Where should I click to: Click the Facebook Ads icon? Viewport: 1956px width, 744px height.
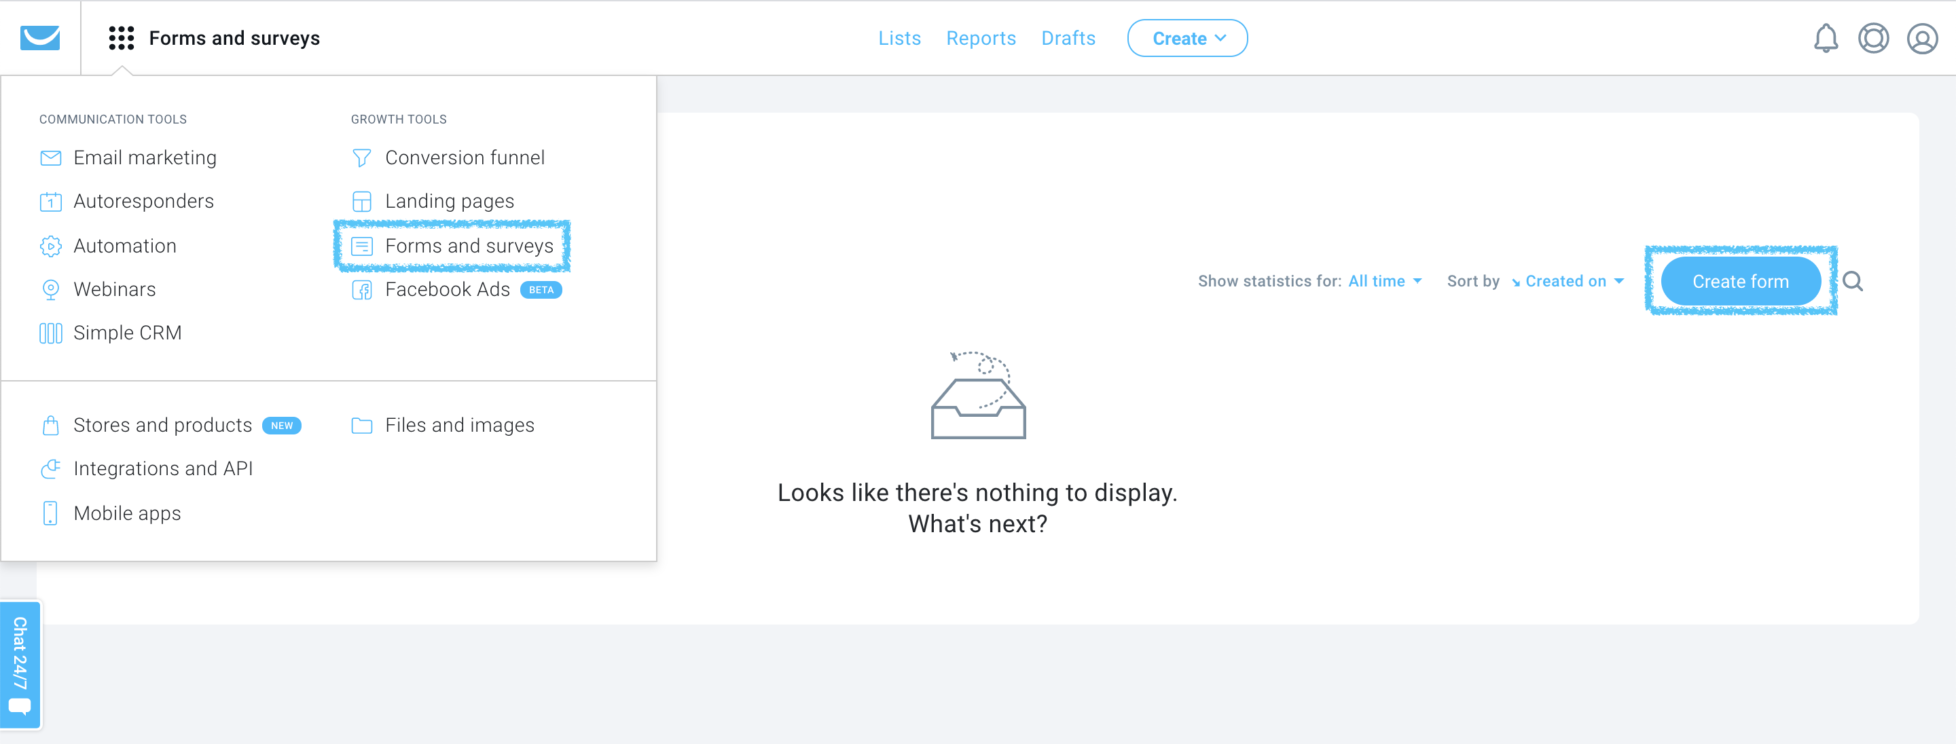[x=362, y=290]
